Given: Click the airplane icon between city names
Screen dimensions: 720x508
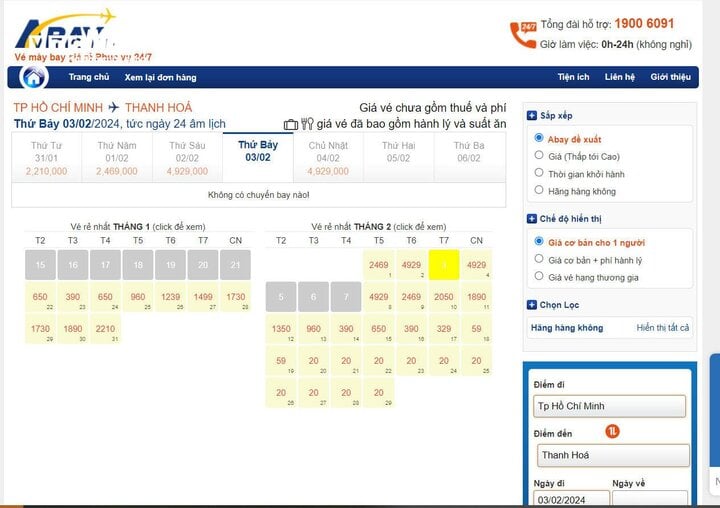Looking at the screenshot, I should coord(114,107).
